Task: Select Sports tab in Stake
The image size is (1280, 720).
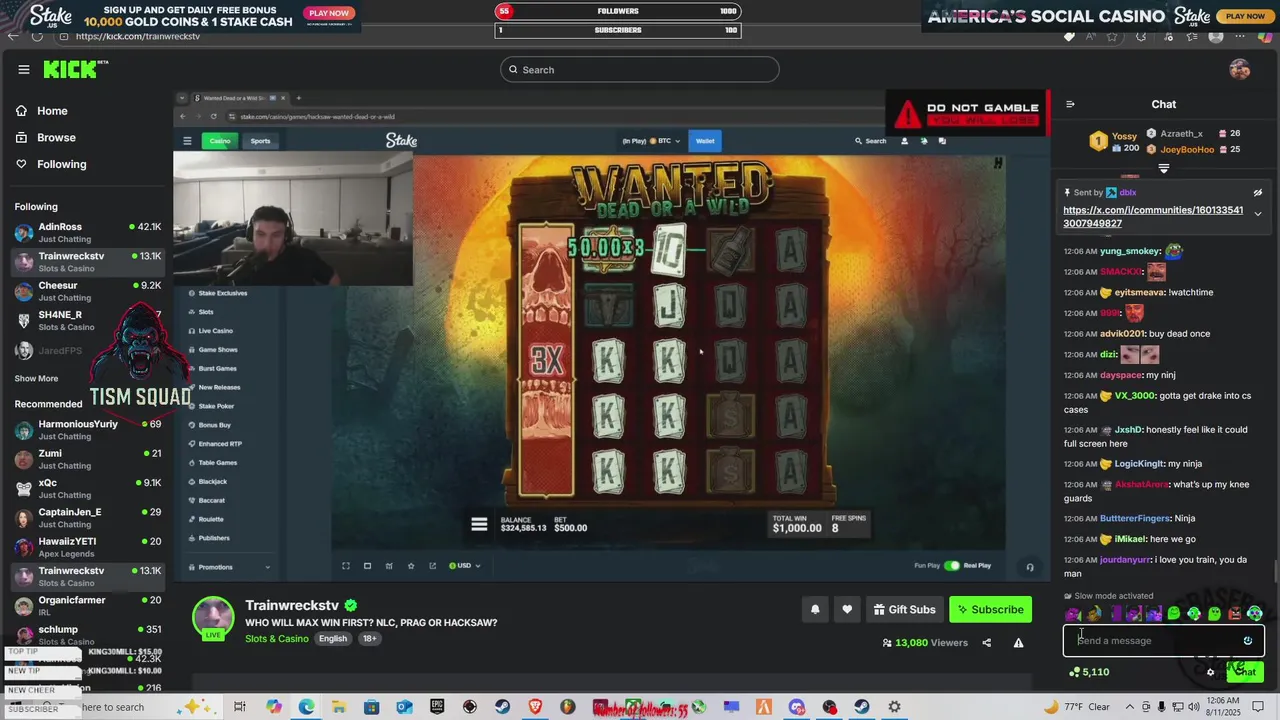Action: point(260,141)
